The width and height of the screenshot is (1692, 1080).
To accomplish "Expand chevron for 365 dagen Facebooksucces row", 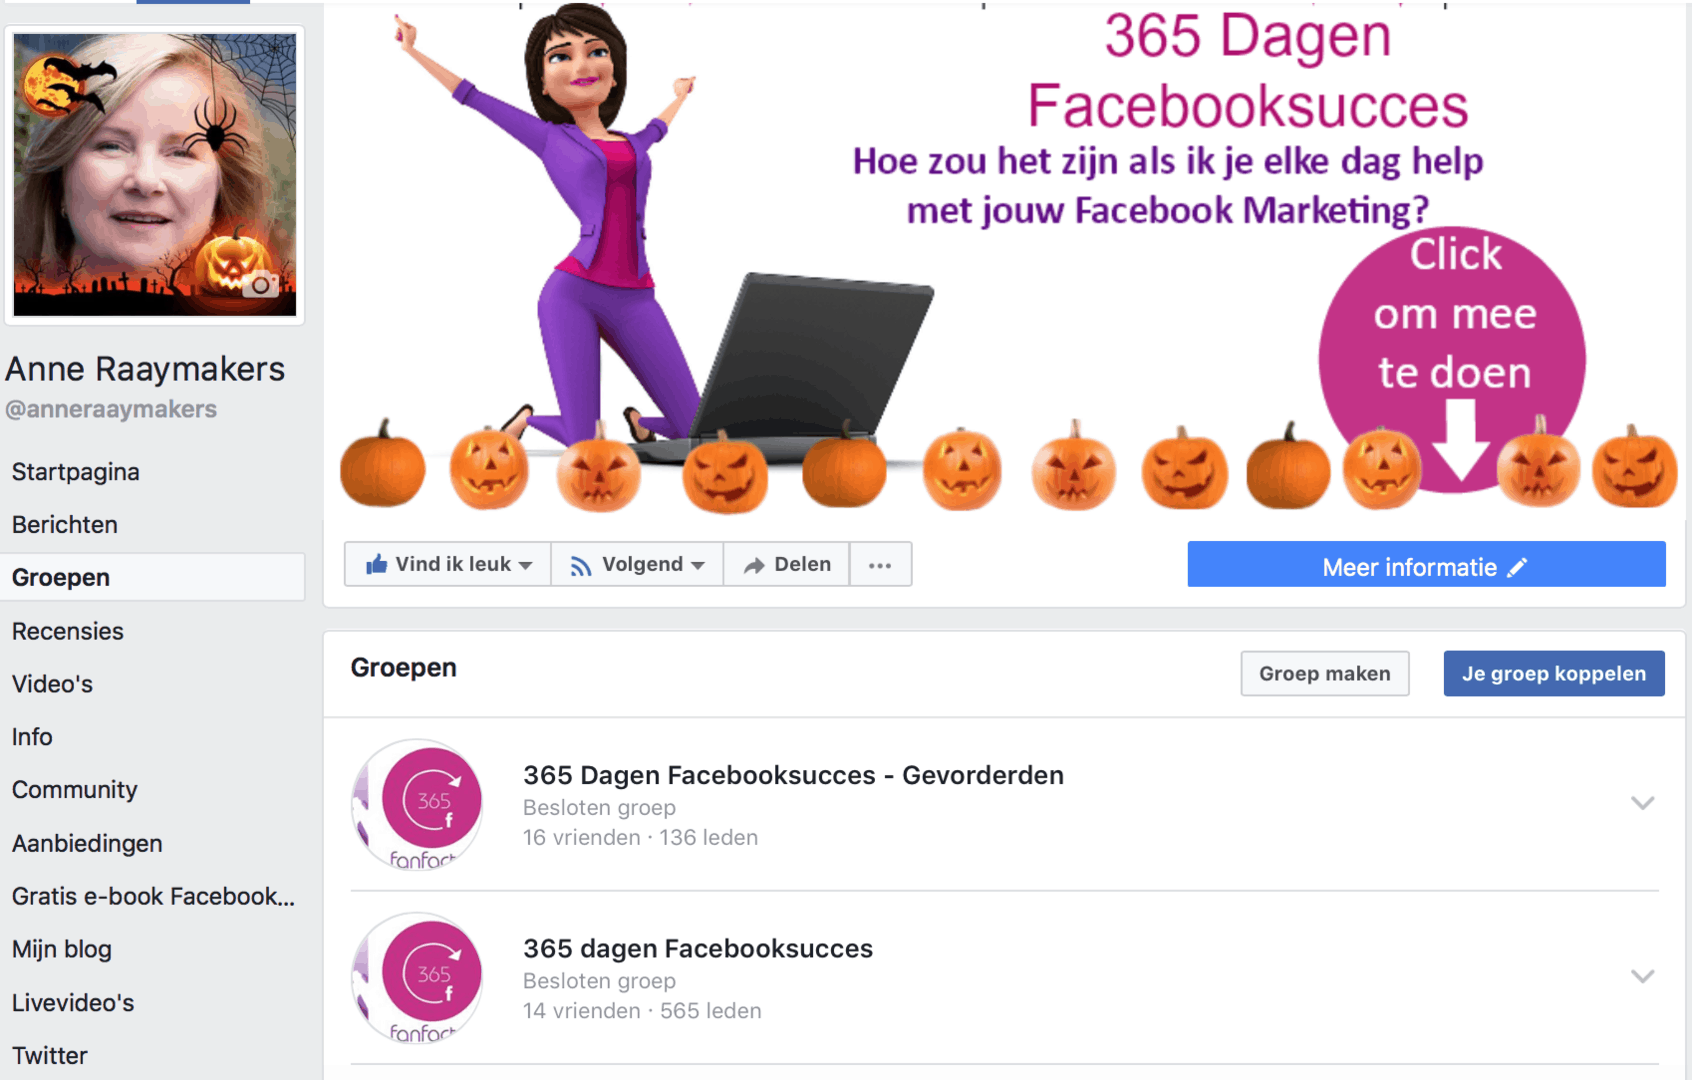I will pos(1642,976).
